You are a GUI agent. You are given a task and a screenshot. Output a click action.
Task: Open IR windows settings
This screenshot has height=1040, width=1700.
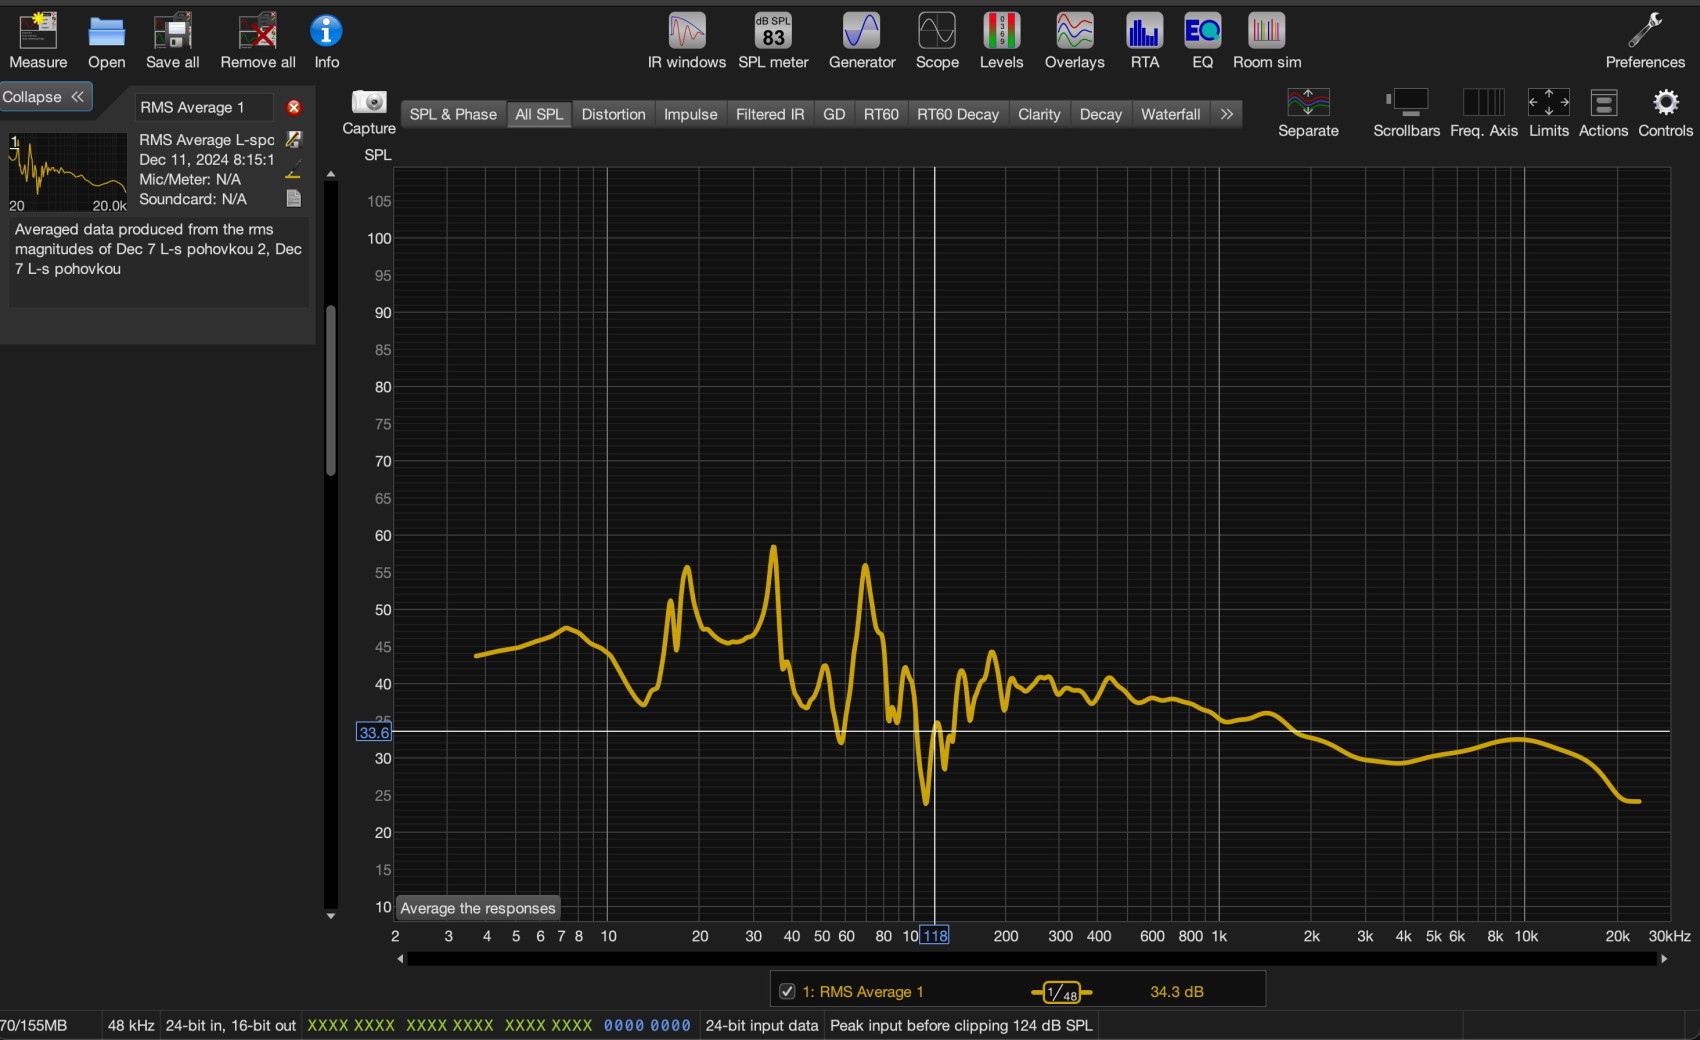[686, 32]
